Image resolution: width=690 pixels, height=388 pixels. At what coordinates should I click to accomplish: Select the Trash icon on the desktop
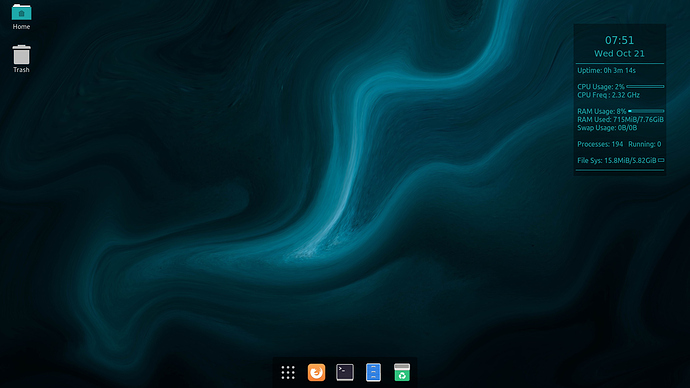point(21,55)
